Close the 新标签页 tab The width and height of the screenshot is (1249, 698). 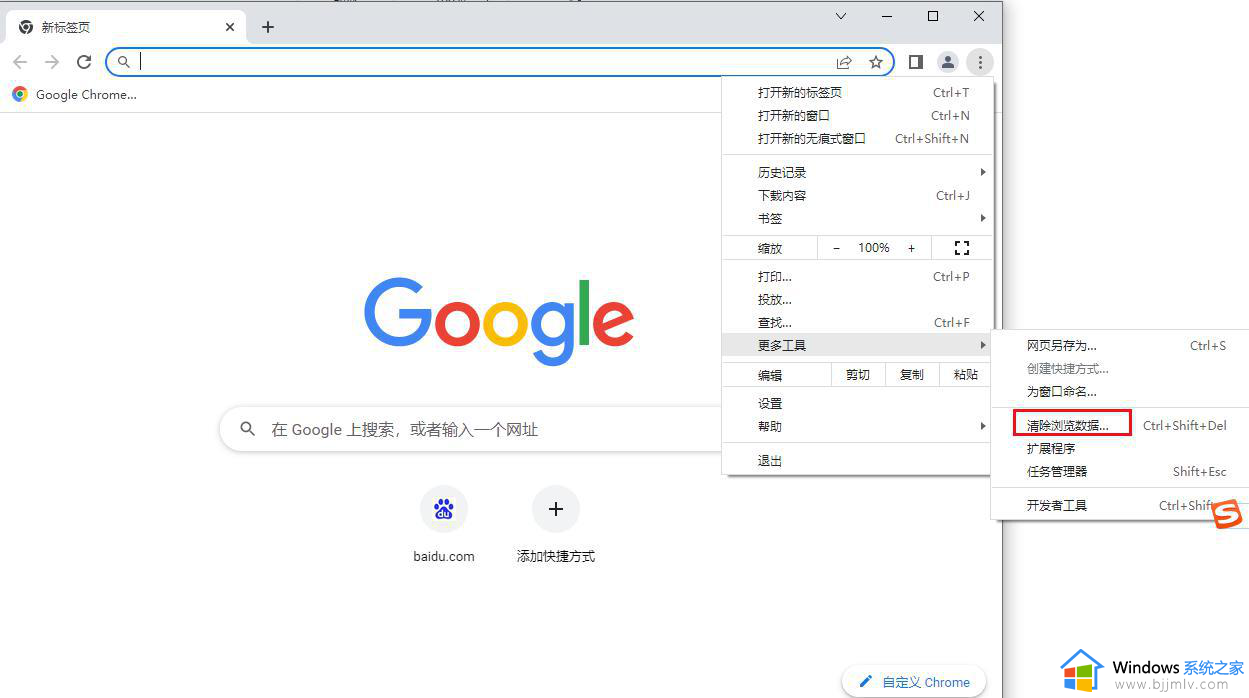[230, 27]
